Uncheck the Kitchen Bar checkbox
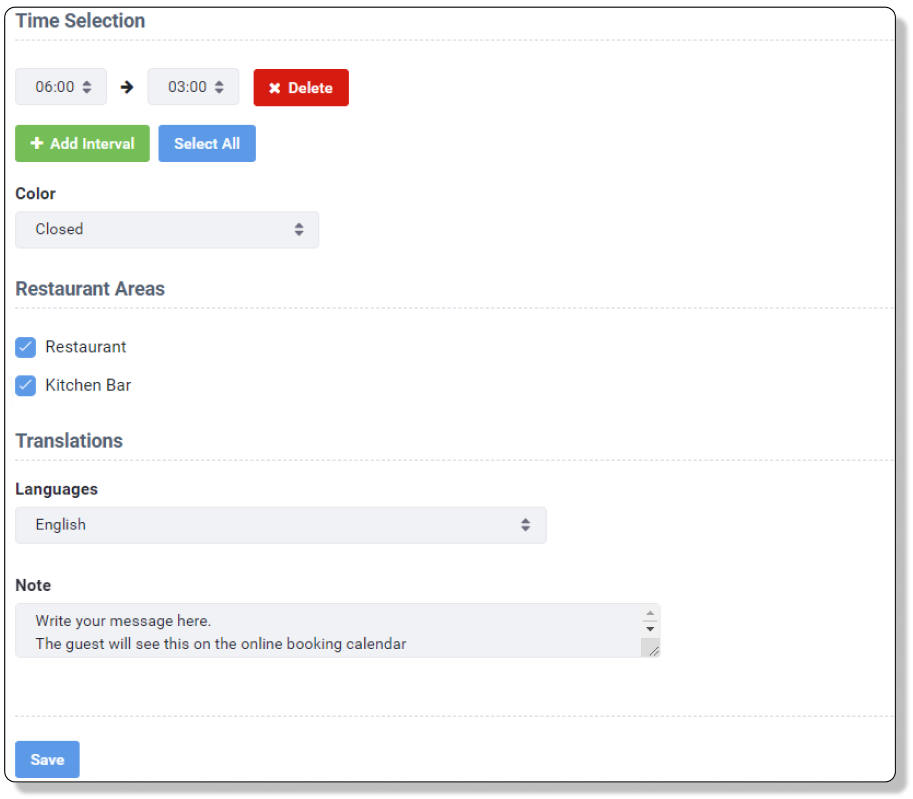The width and height of the screenshot is (913, 799). [26, 385]
